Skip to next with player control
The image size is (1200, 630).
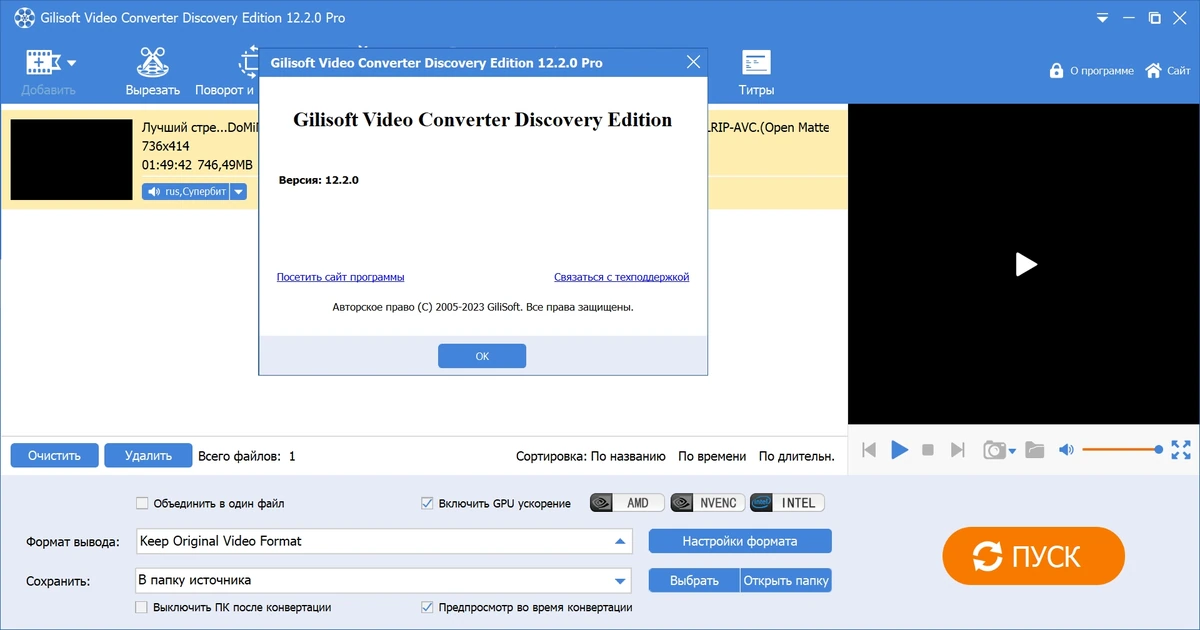click(x=957, y=450)
